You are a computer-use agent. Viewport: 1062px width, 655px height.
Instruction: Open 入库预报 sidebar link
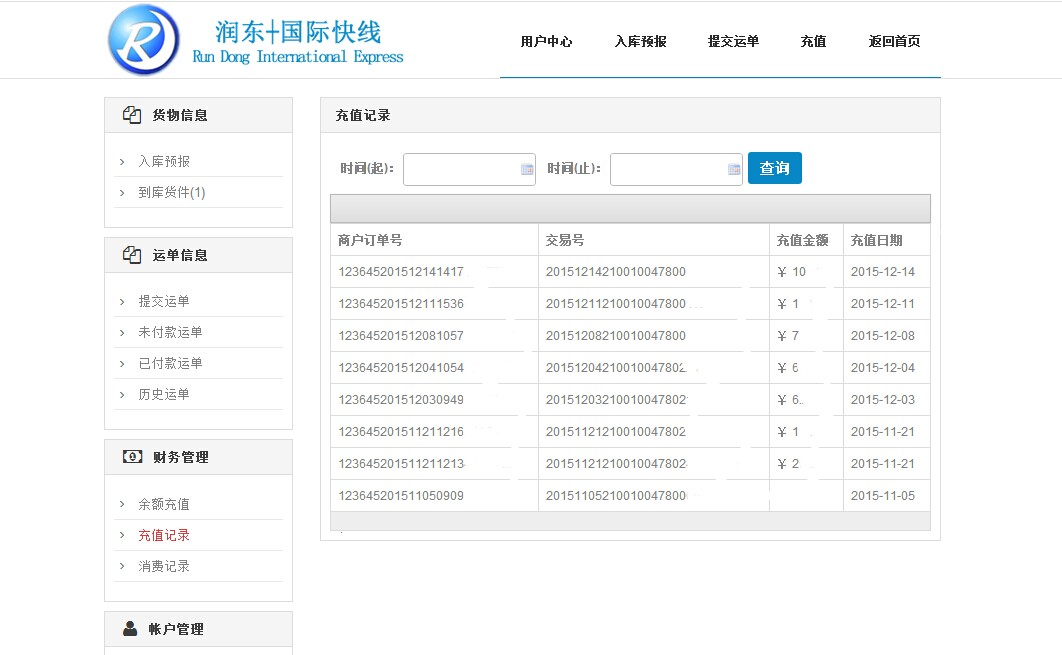coord(164,161)
